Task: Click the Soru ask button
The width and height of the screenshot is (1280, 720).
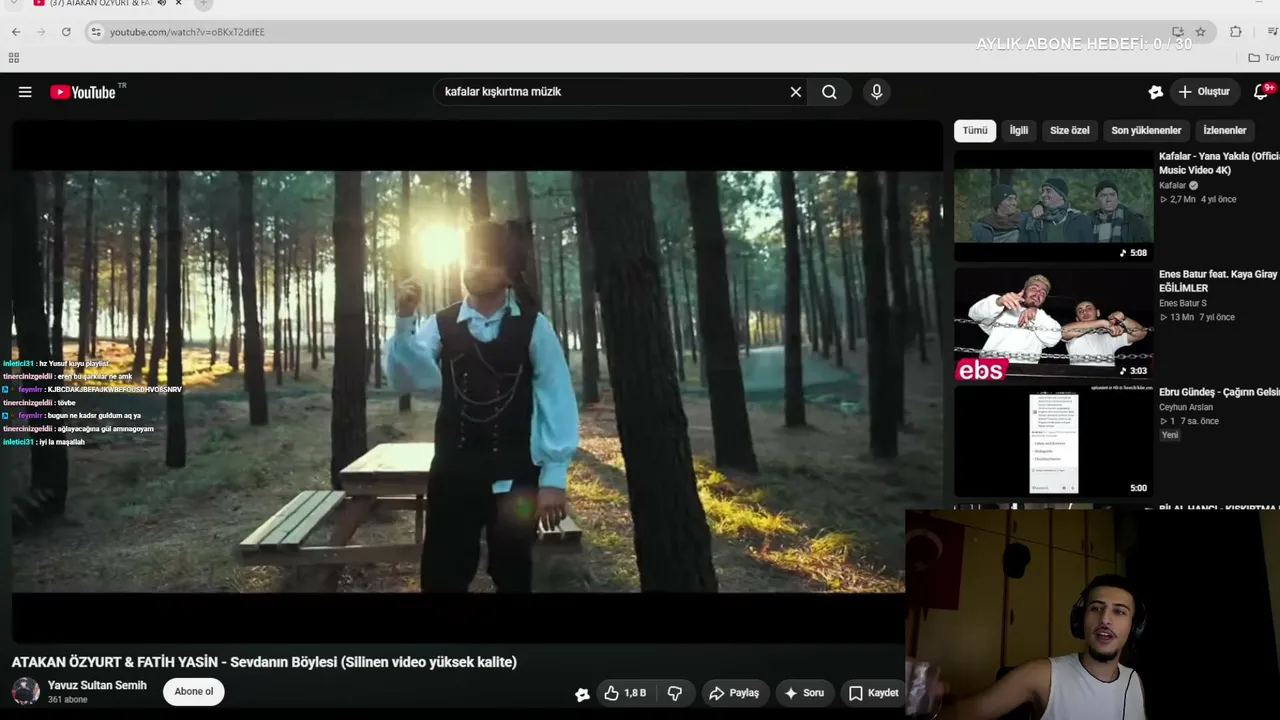Action: pyautogui.click(x=804, y=693)
